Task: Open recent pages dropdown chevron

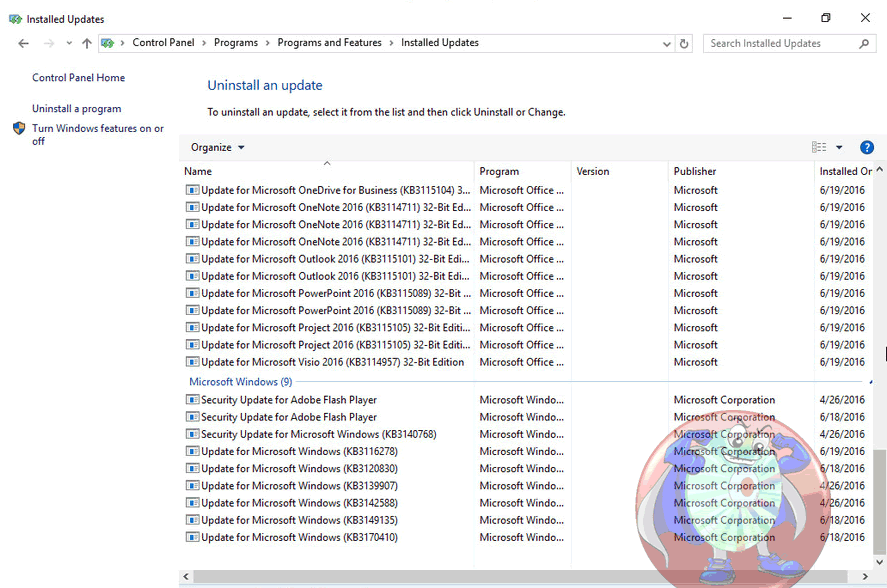Action: click(x=69, y=43)
